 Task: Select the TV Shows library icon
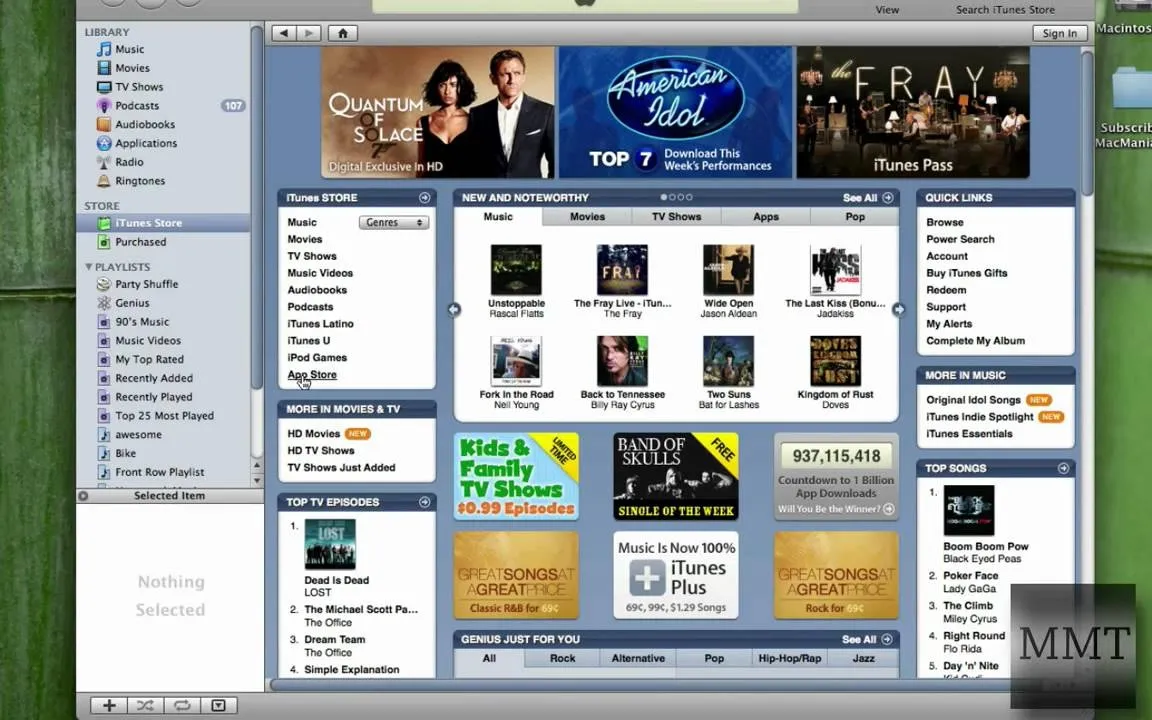[x=104, y=87]
